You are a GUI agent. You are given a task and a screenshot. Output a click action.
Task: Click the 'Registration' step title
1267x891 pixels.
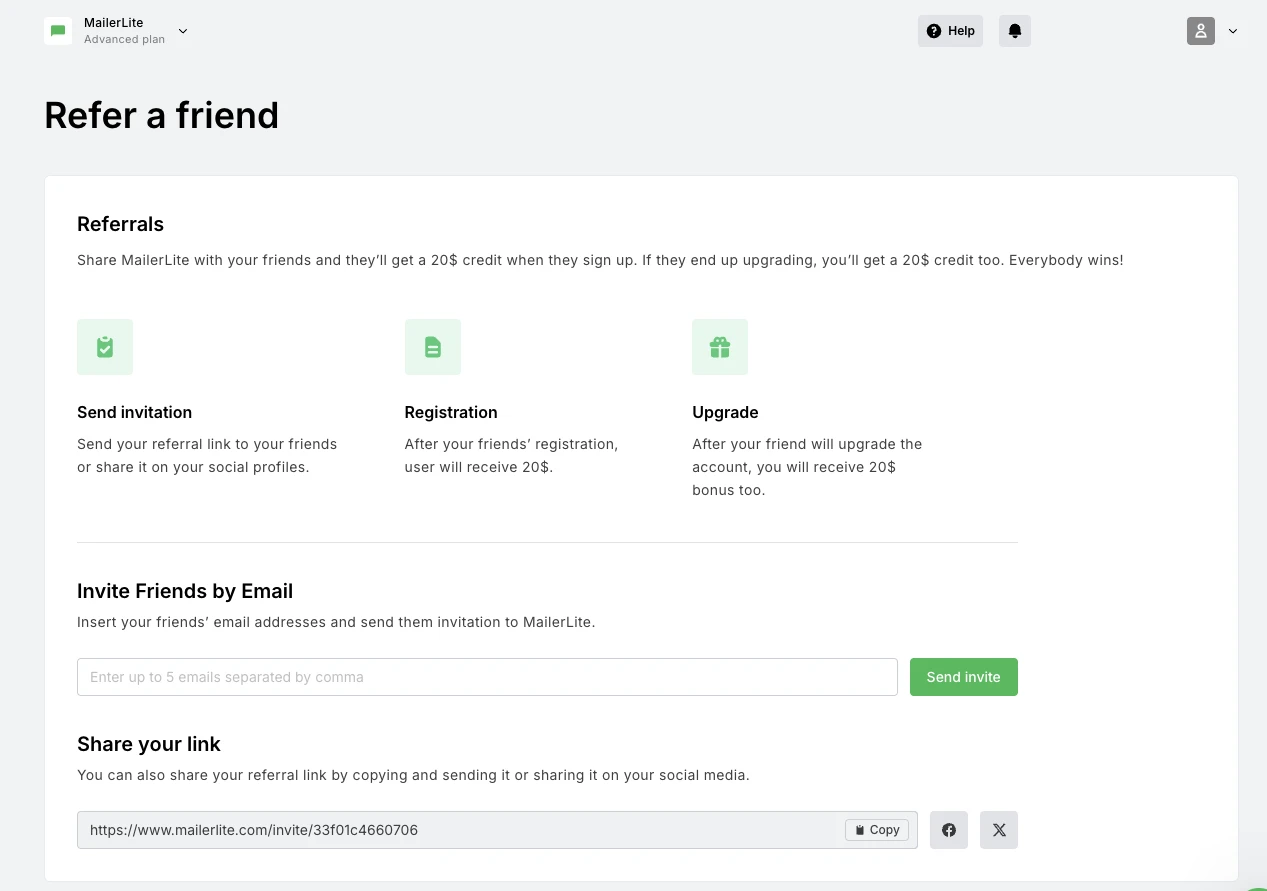click(451, 412)
